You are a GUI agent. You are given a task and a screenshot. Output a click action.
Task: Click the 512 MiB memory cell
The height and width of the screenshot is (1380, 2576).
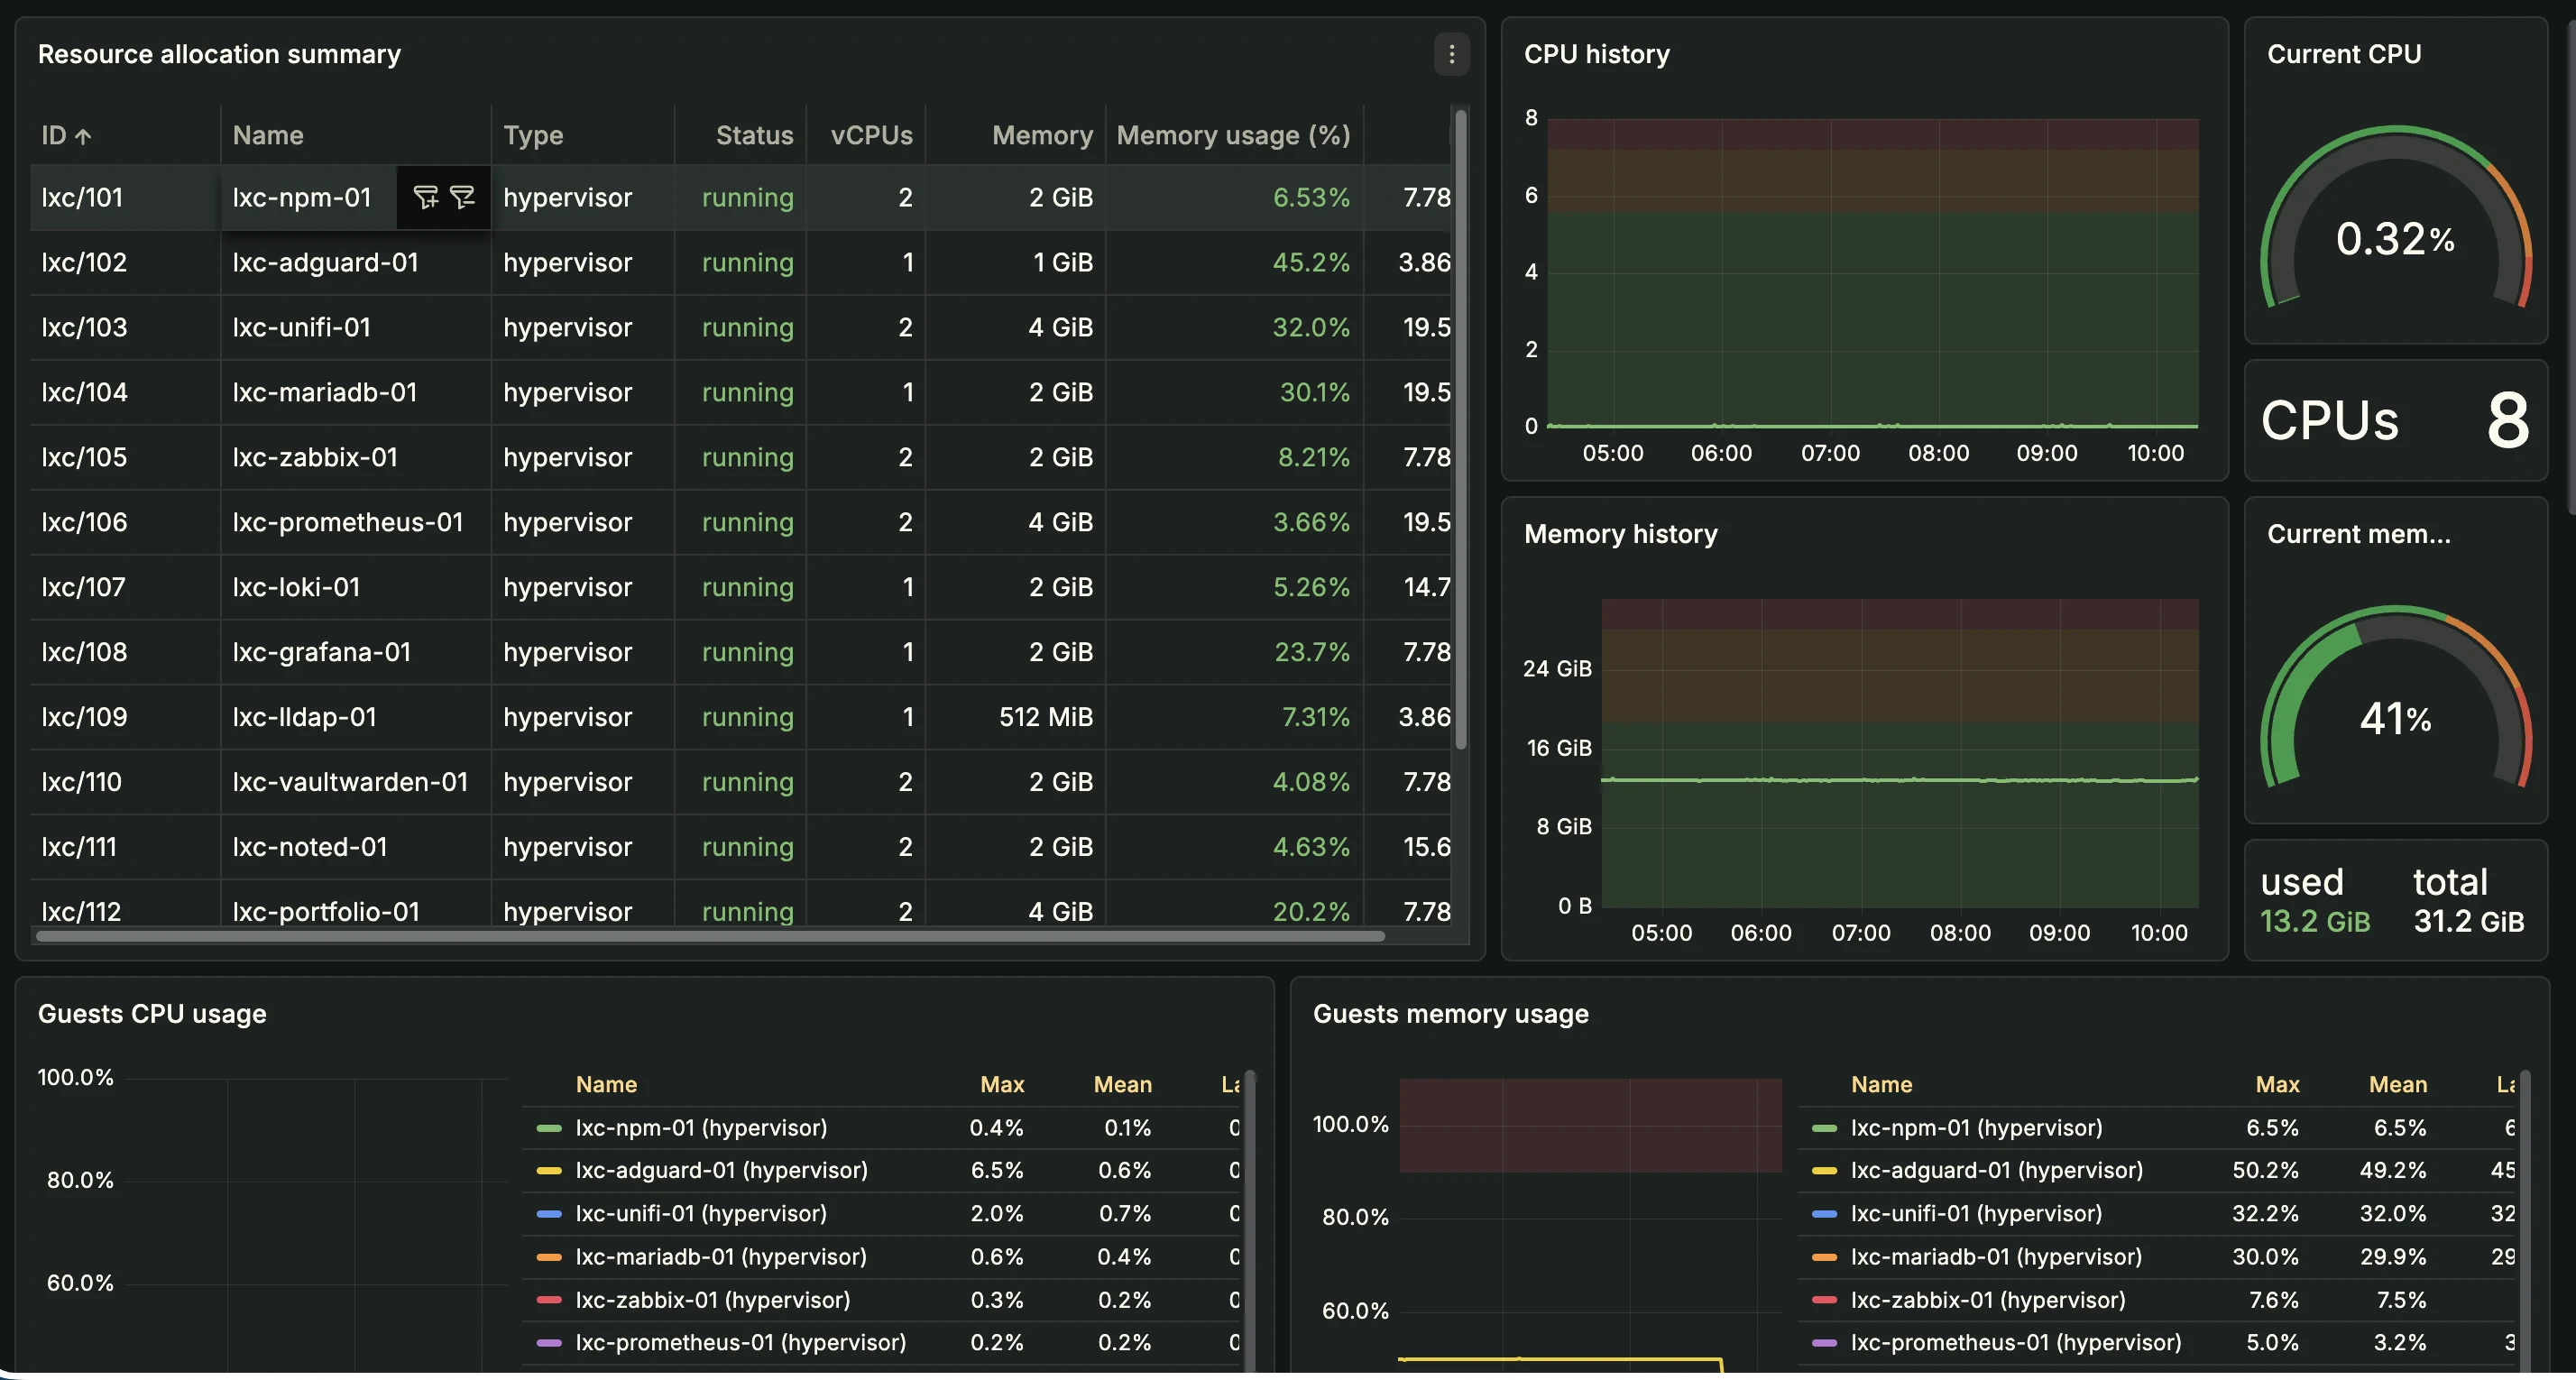click(1015, 717)
